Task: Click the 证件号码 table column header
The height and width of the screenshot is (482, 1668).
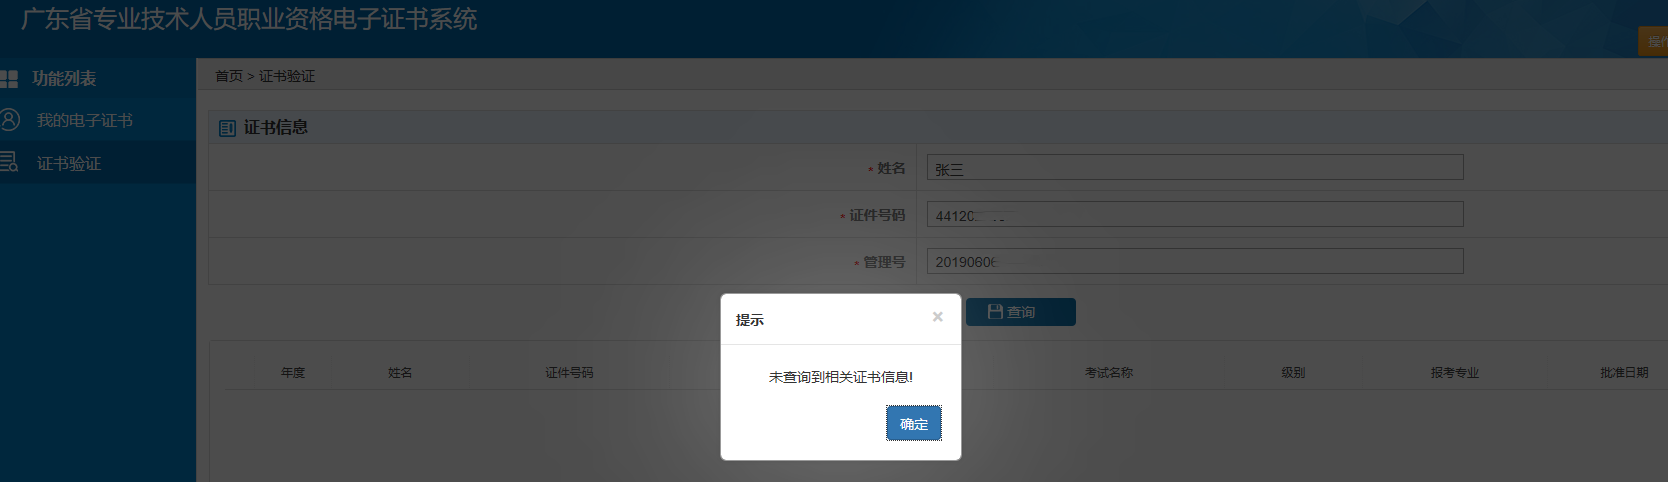Action: [x=569, y=373]
